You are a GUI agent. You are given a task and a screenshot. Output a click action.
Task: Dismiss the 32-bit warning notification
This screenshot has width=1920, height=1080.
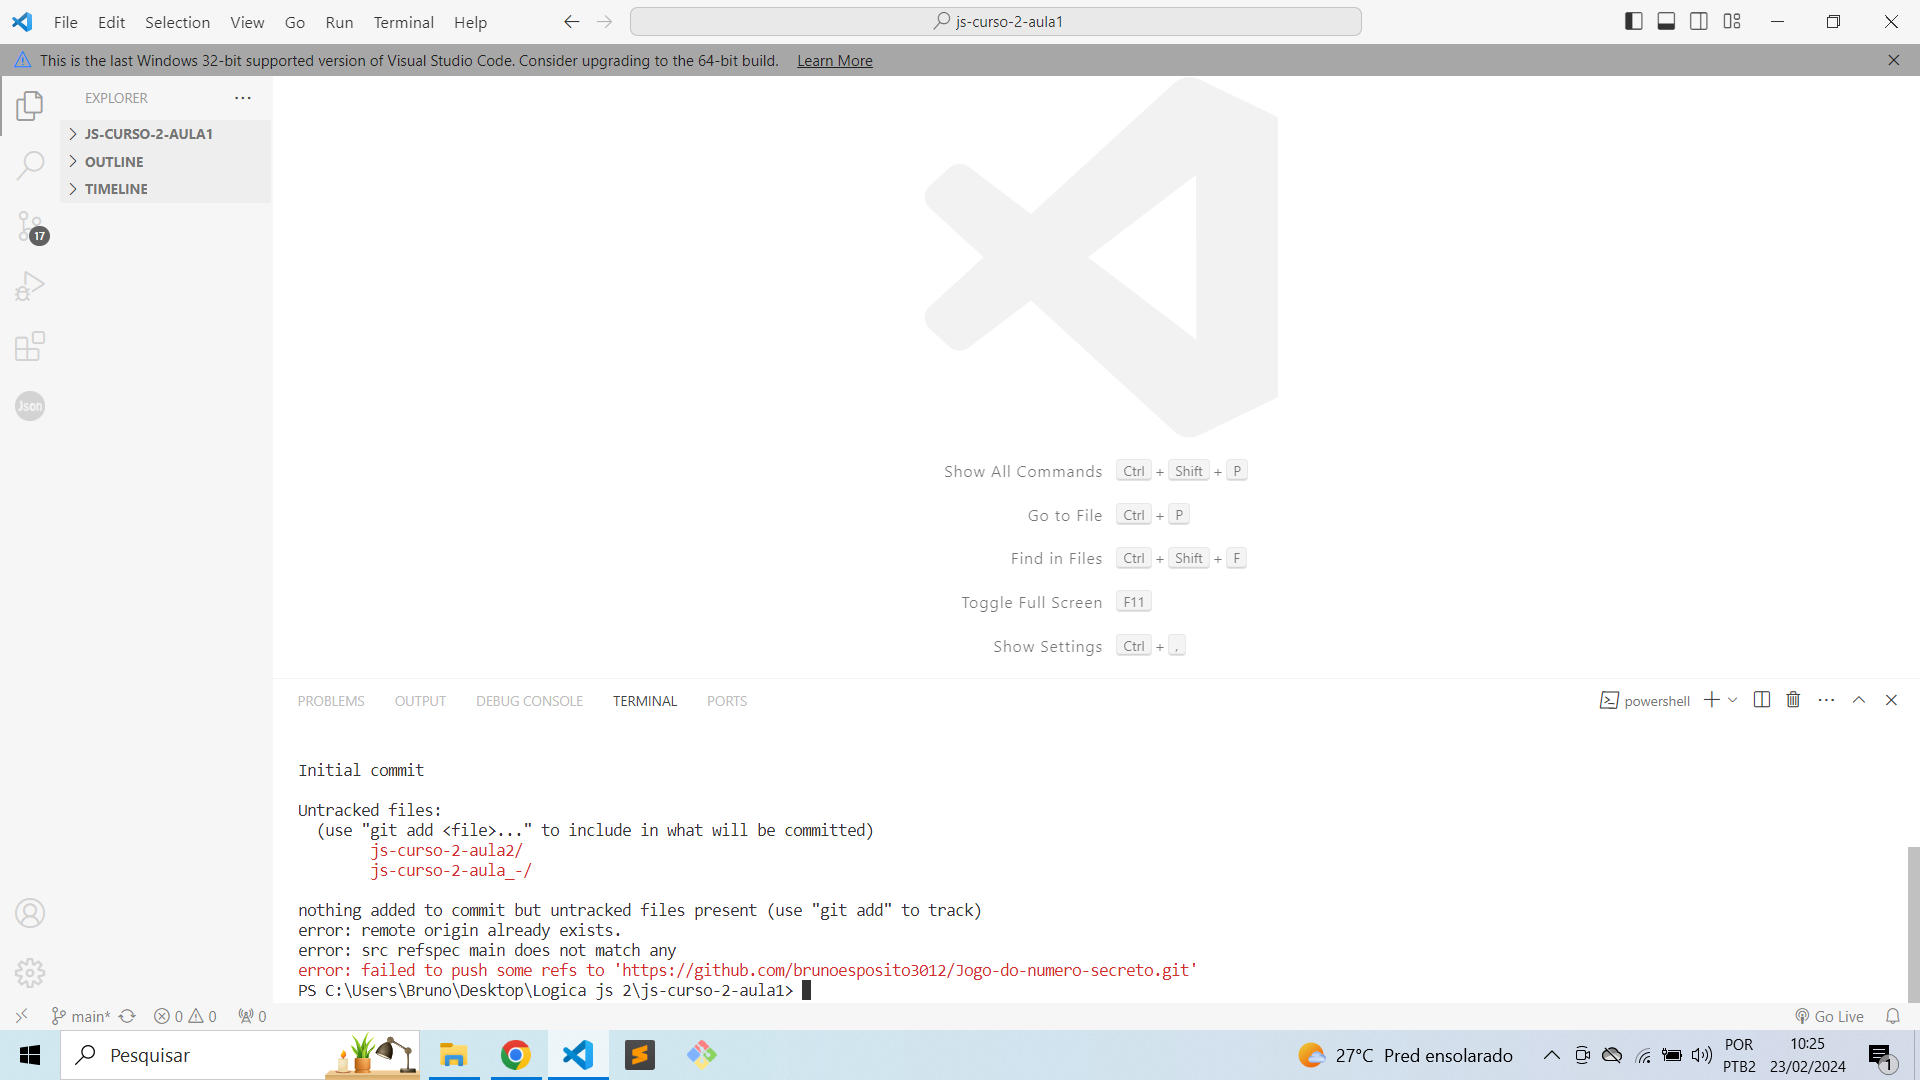1894,59
